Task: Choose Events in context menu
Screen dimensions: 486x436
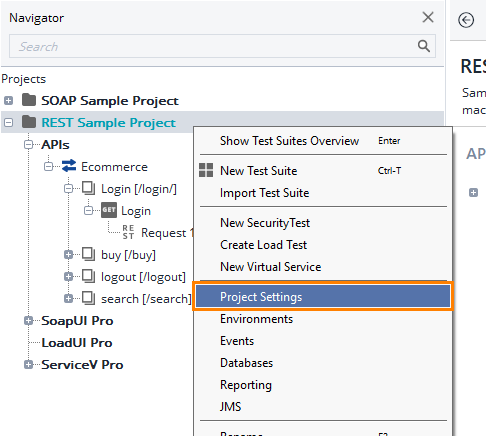Action: pos(323,341)
